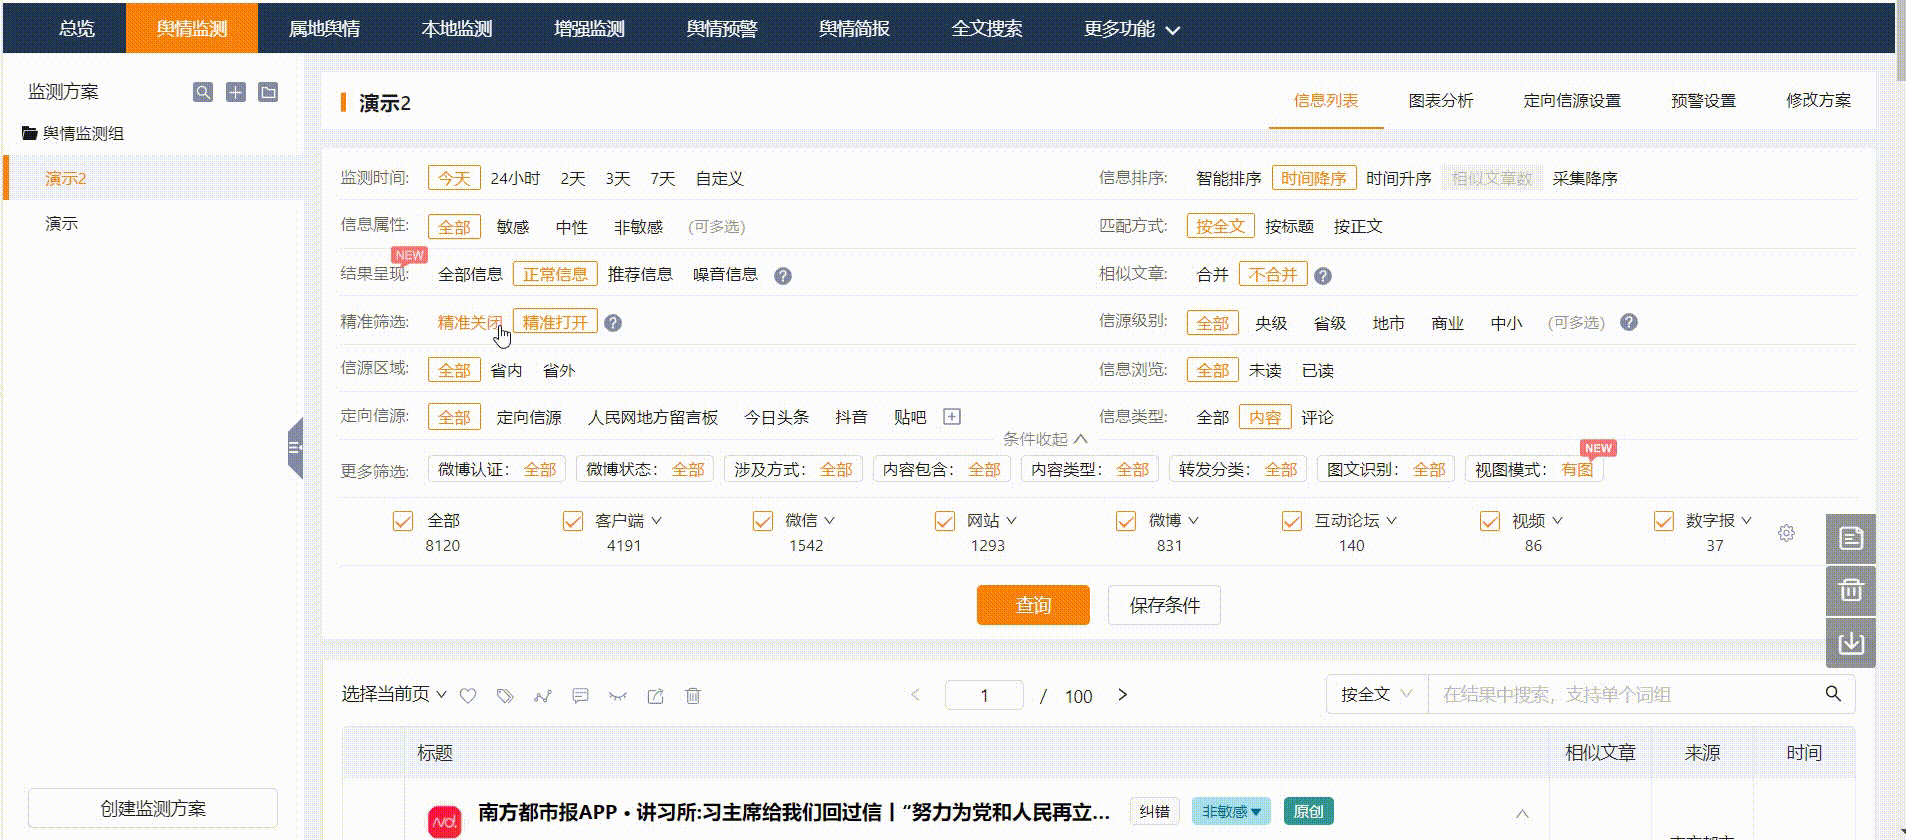1906x840 pixels.
Task: Click the 纠错 button on the first article
Action: pyautogui.click(x=1155, y=811)
